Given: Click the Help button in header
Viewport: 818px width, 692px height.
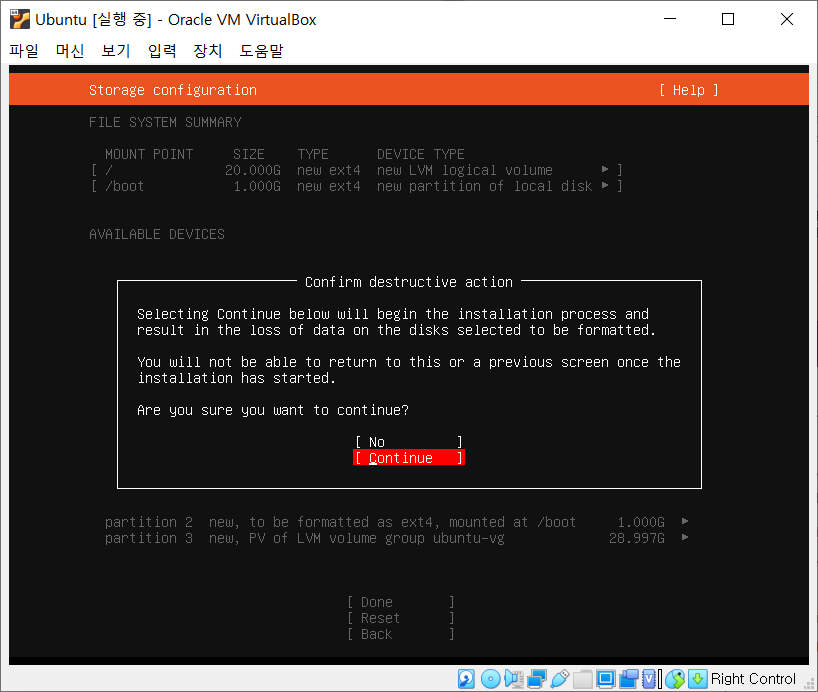Looking at the screenshot, I should tap(689, 90).
